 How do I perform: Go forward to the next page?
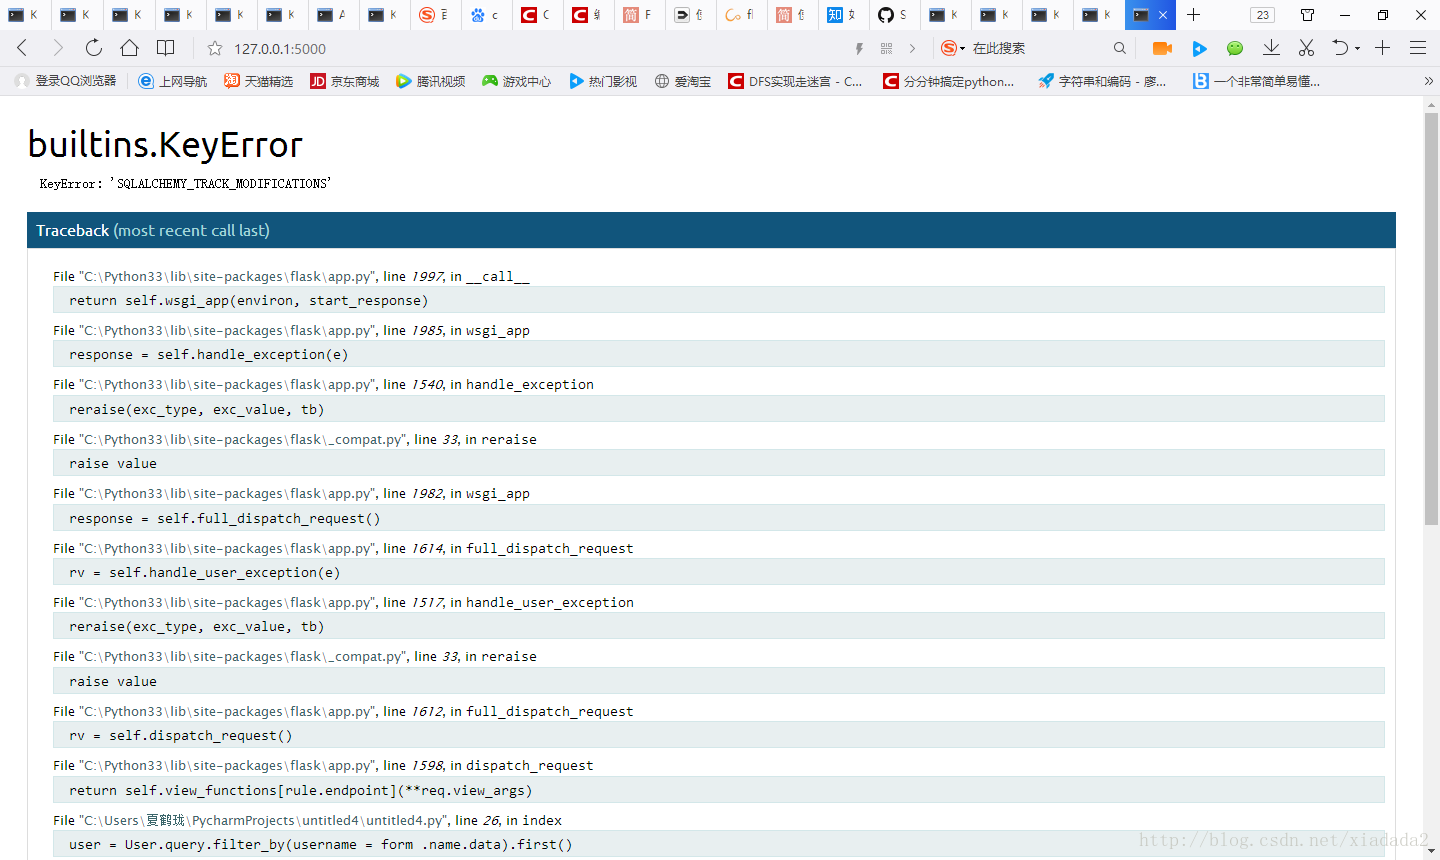coord(57,48)
